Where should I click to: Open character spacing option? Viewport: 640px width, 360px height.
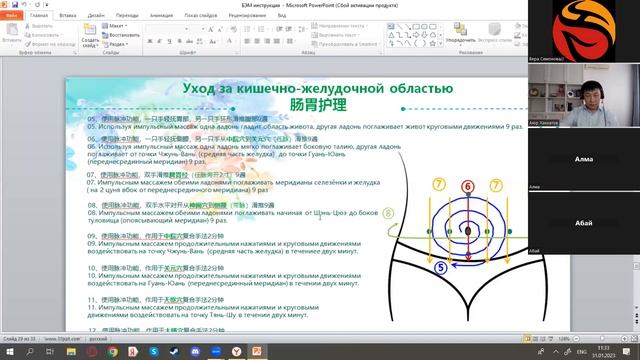tap(200, 41)
